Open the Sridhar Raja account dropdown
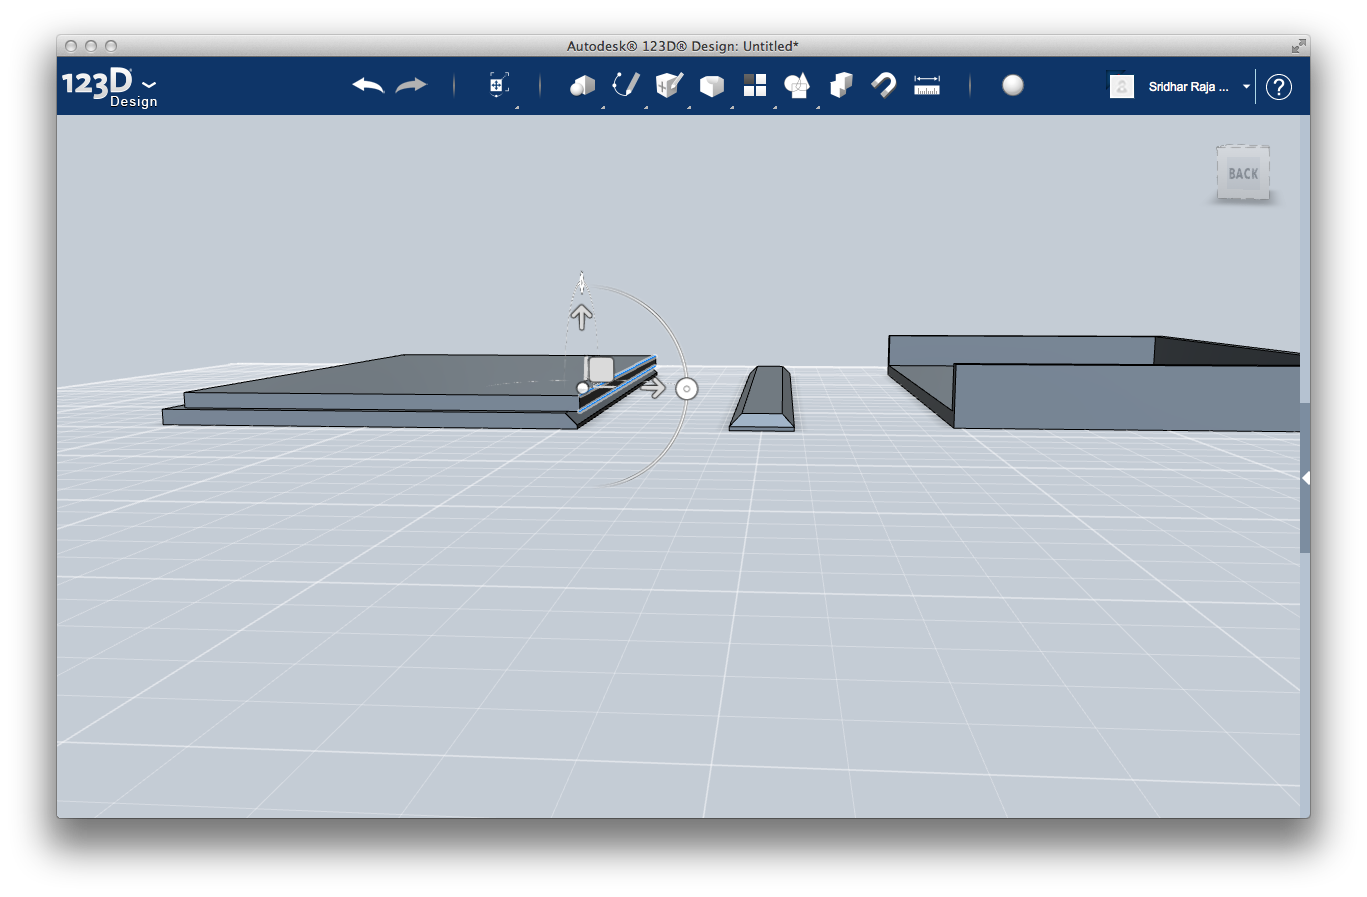Image resolution: width=1367 pixels, height=897 pixels. (x=1245, y=86)
